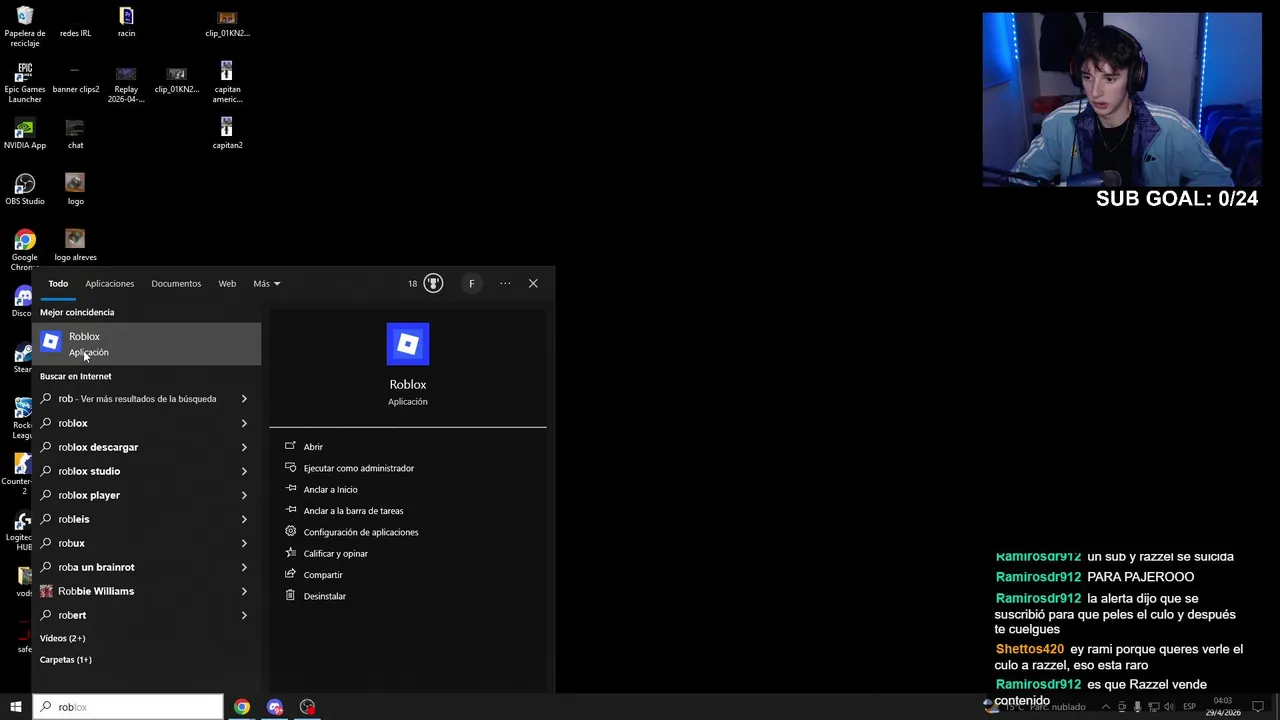The height and width of the screenshot is (720, 1280).
Task: Click the volume speaker tray icon
Action: point(1169,707)
